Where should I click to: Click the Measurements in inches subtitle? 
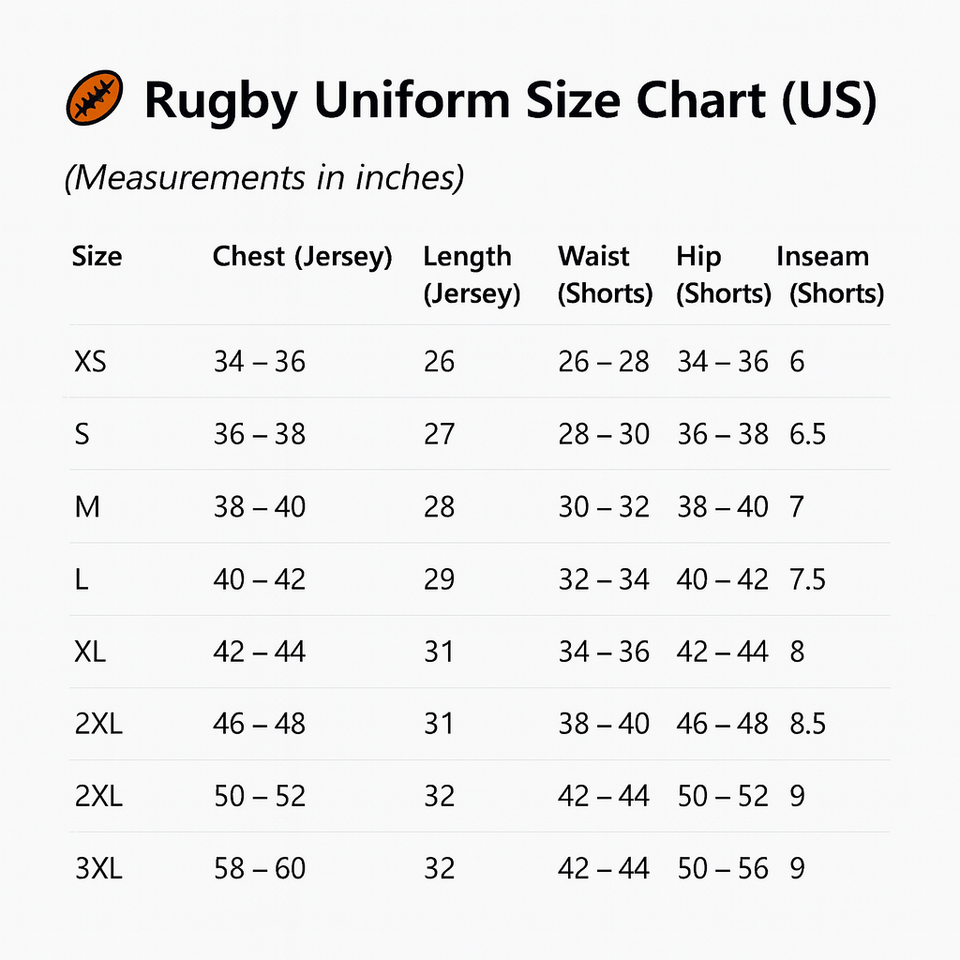(x=264, y=178)
